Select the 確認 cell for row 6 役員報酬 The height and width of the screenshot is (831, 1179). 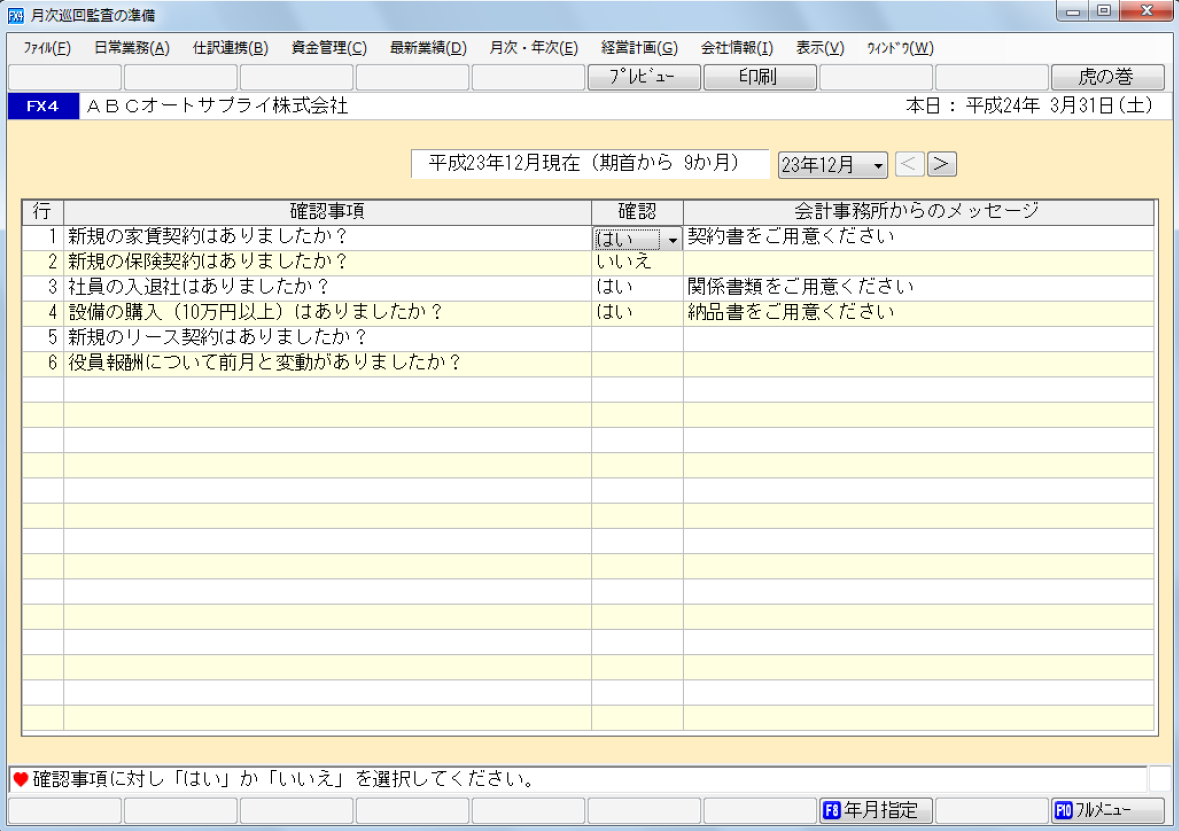point(637,363)
